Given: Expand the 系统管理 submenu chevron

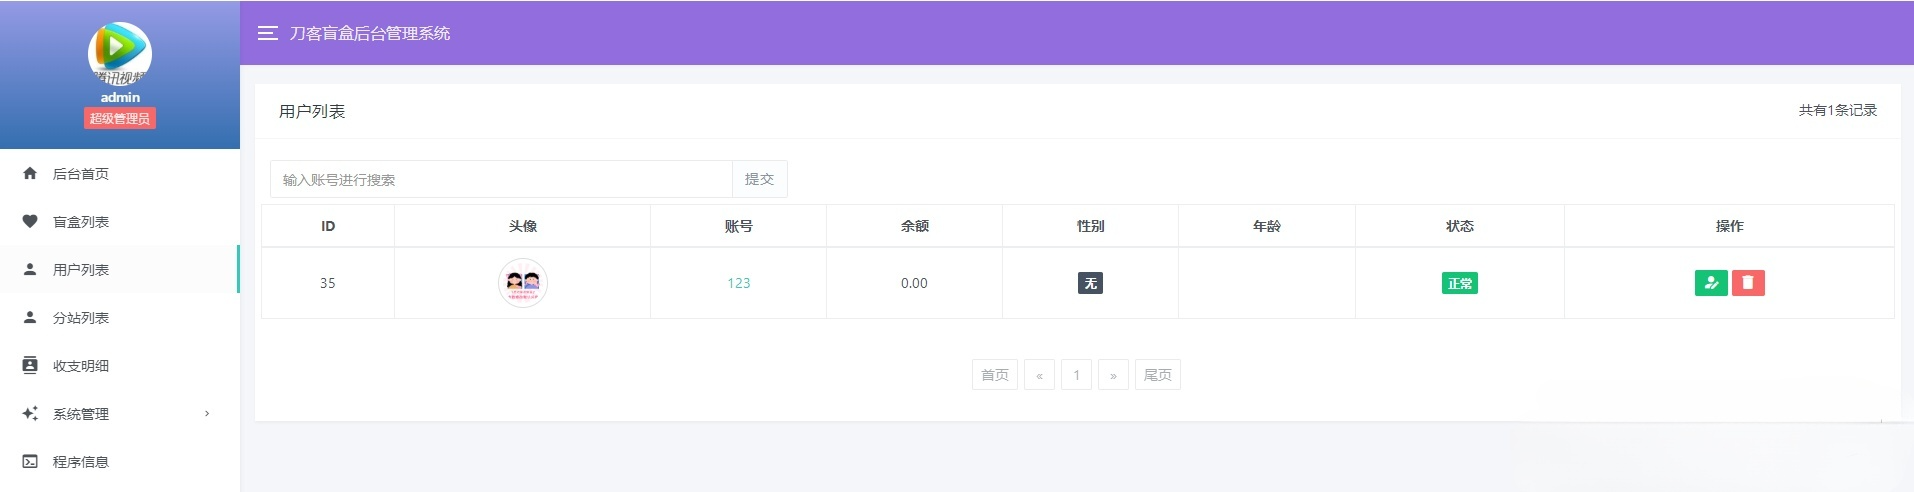Looking at the screenshot, I should pos(207,414).
